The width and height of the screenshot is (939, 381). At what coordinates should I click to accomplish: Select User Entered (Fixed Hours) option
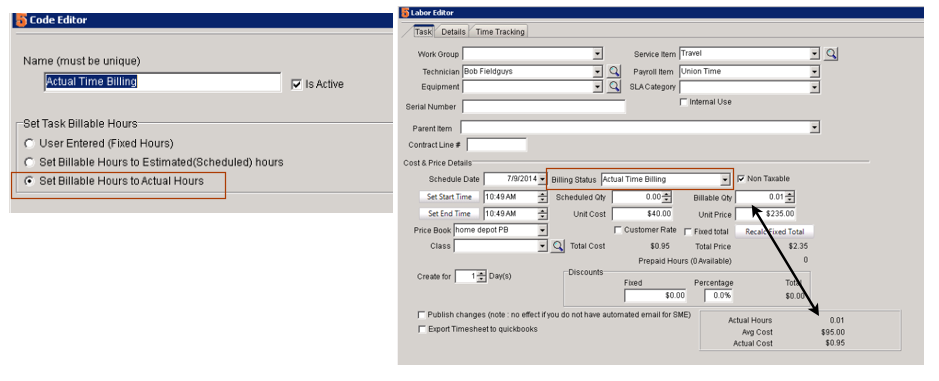click(x=29, y=144)
